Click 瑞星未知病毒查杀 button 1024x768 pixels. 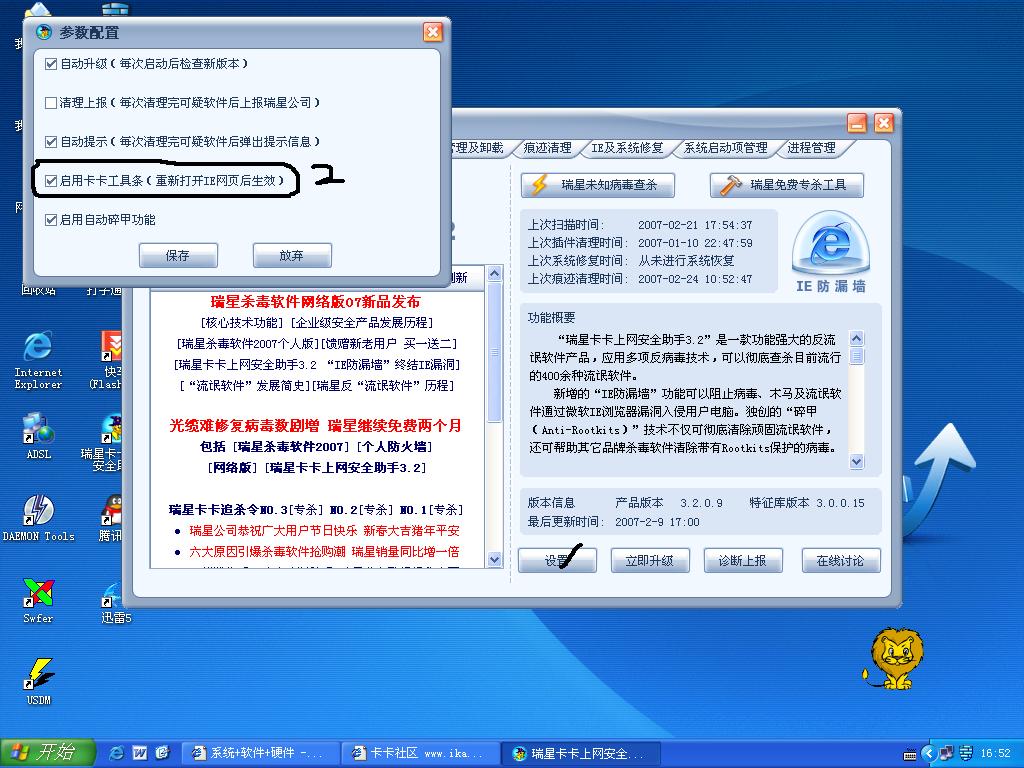(x=598, y=185)
